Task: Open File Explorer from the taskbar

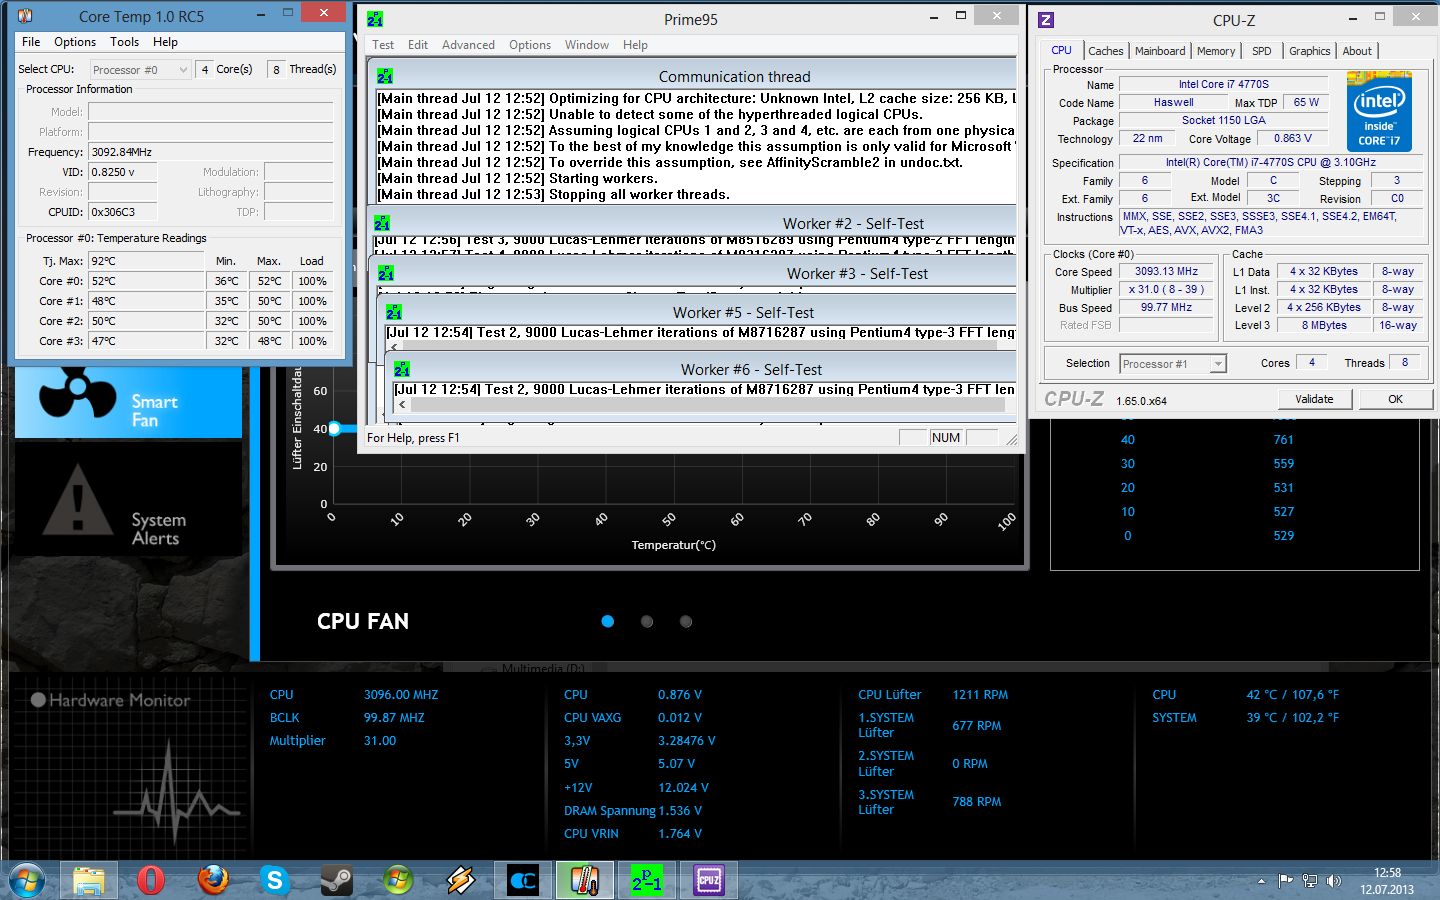Action: [89, 881]
